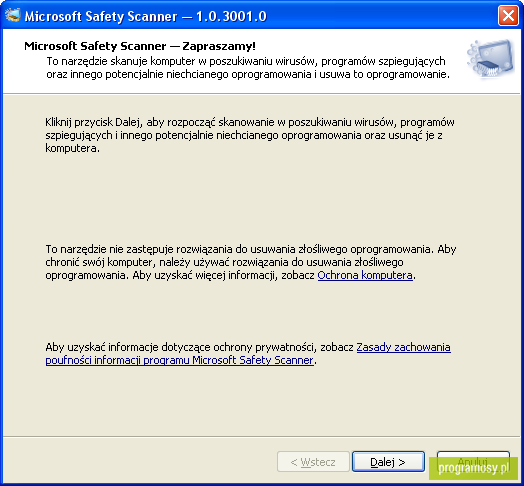Open the Ochrona komputera link
The image size is (524, 486).
365,275
